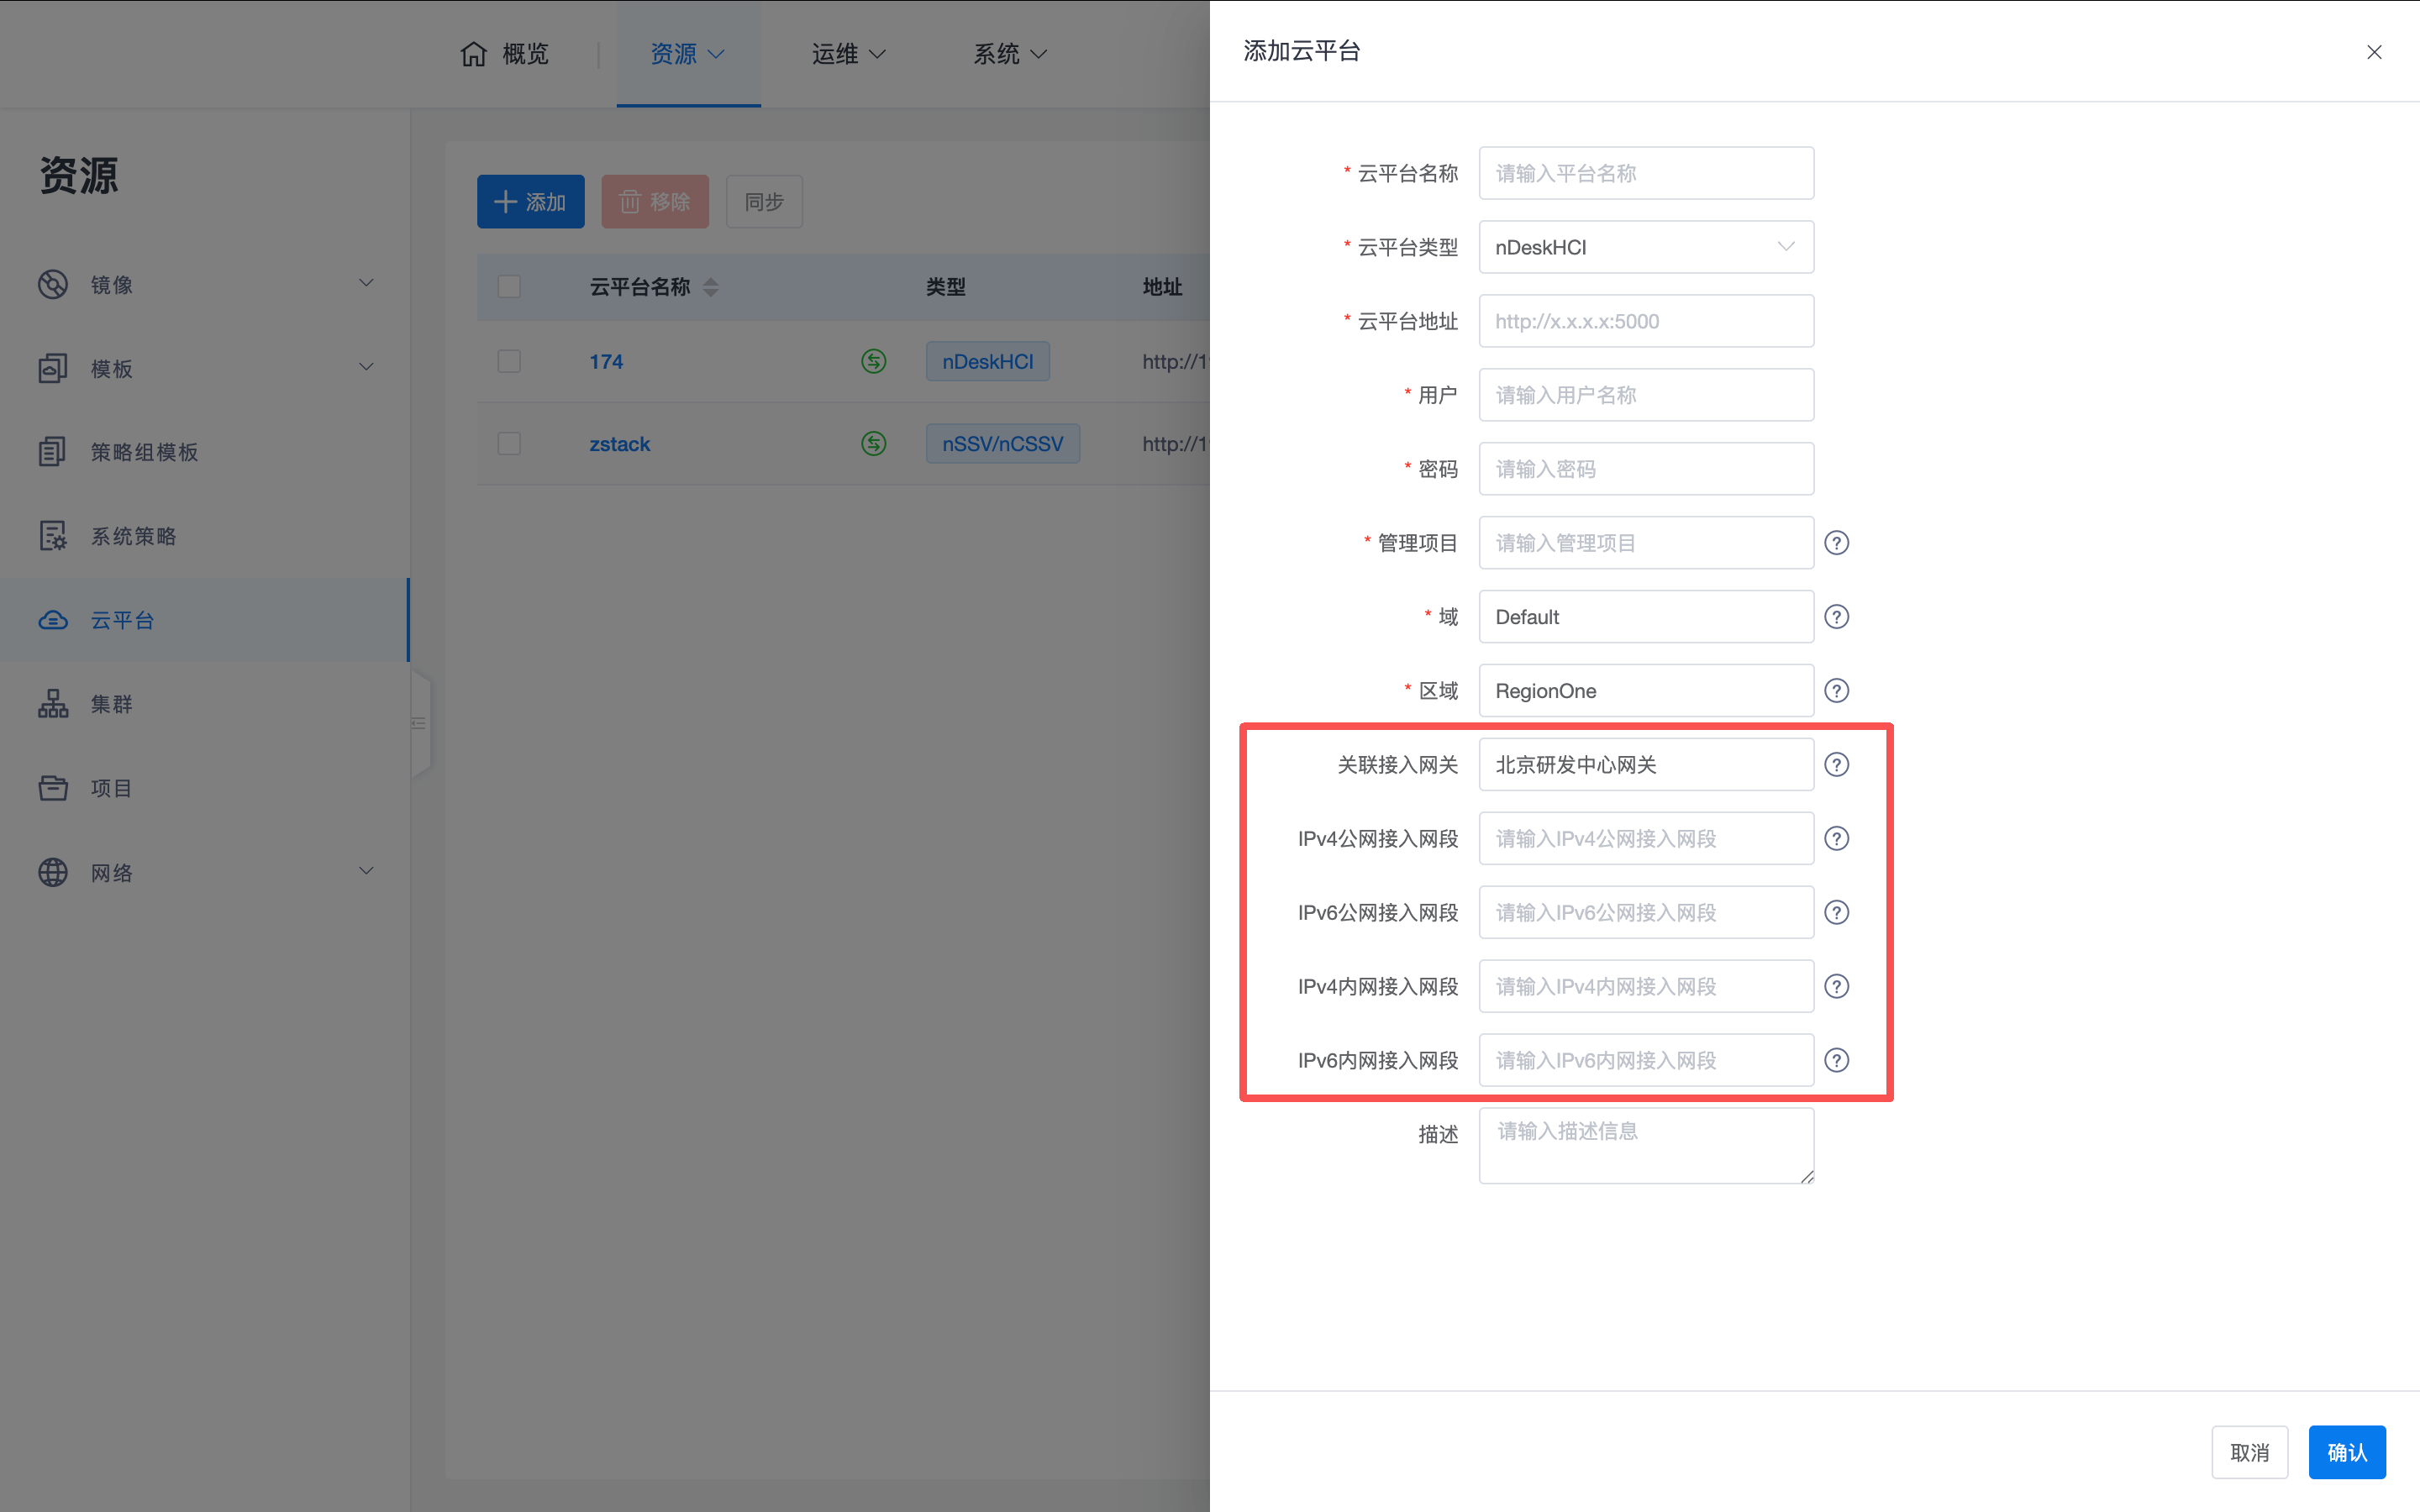The height and width of the screenshot is (1512, 2420).
Task: Open the 系统 top menu
Action: (1009, 54)
